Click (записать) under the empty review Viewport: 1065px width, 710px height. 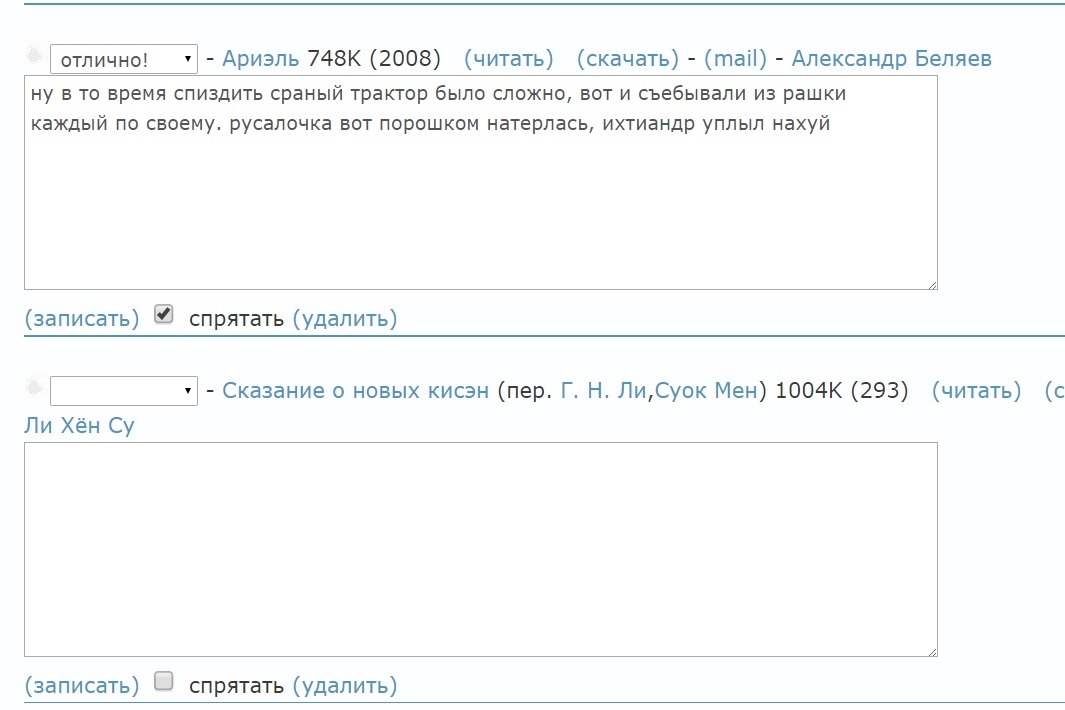tap(82, 685)
